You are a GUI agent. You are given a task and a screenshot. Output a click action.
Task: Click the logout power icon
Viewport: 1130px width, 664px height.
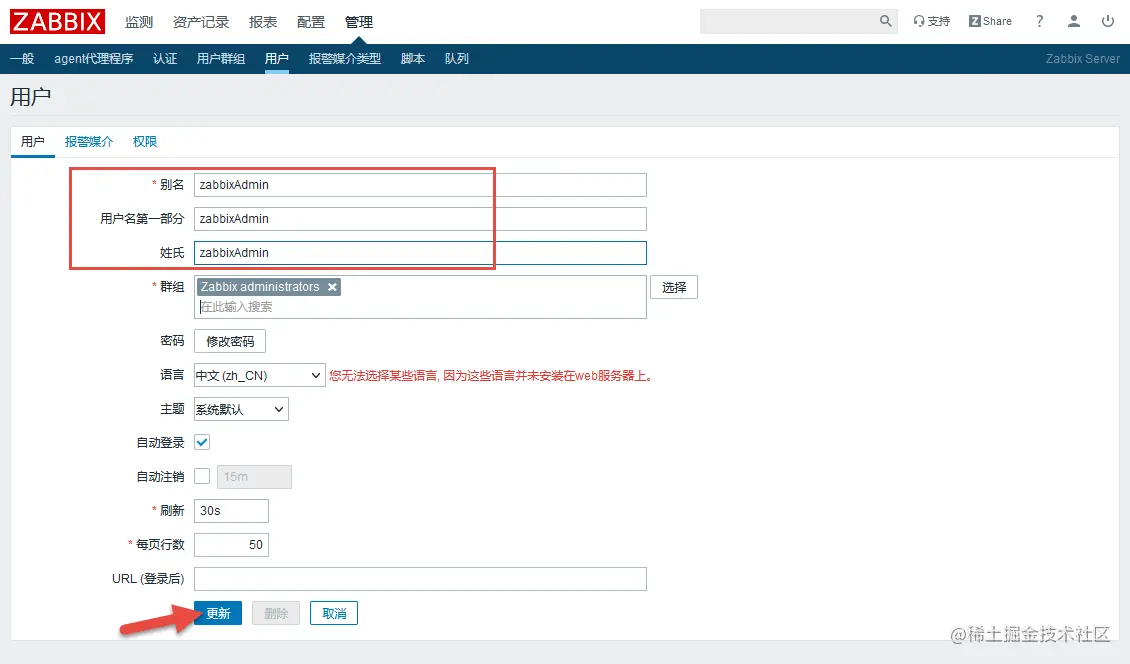click(1108, 21)
